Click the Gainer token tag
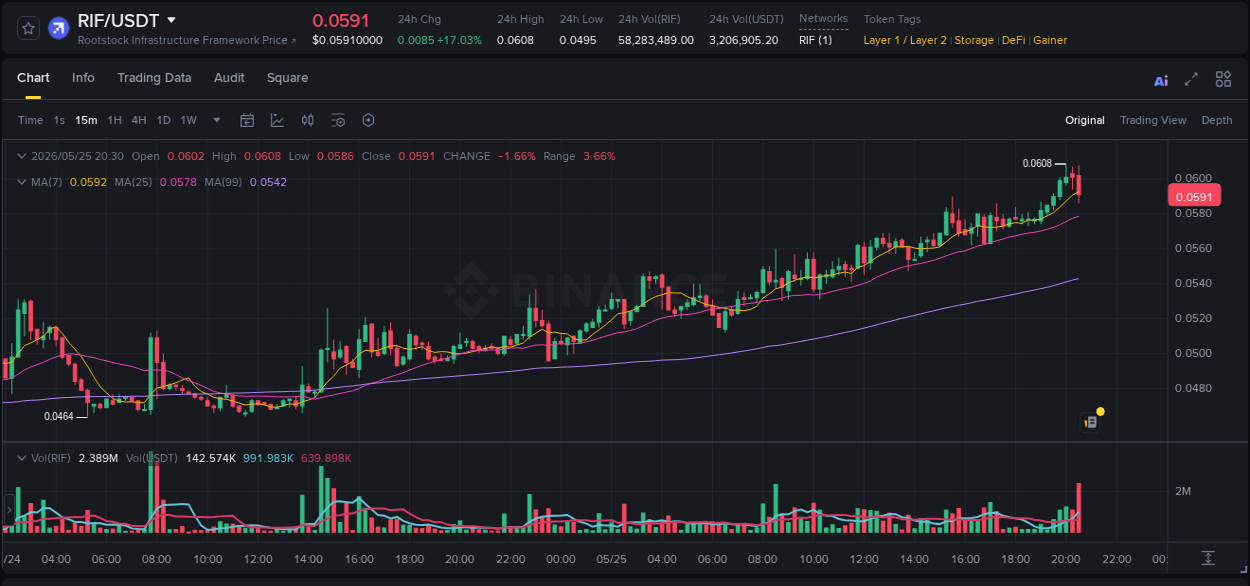Viewport: 1250px width, 586px height. click(1050, 40)
